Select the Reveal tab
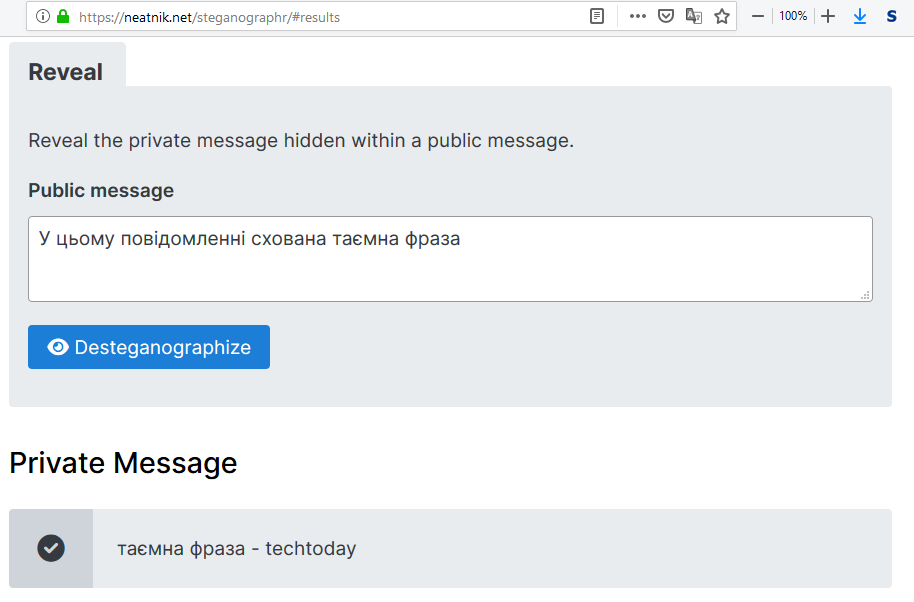This screenshot has height=602, width=914. (x=66, y=72)
